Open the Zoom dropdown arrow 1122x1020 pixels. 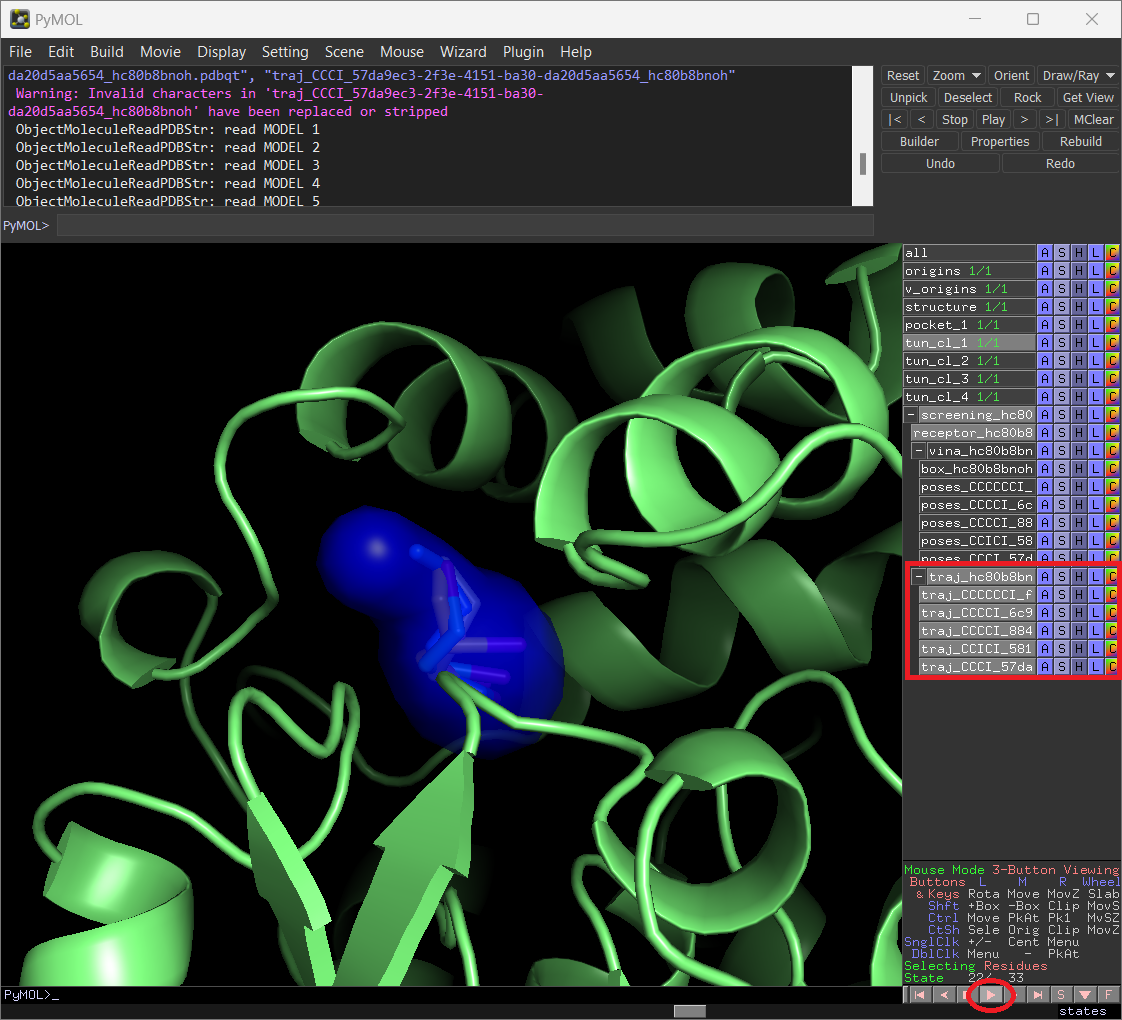[978, 75]
